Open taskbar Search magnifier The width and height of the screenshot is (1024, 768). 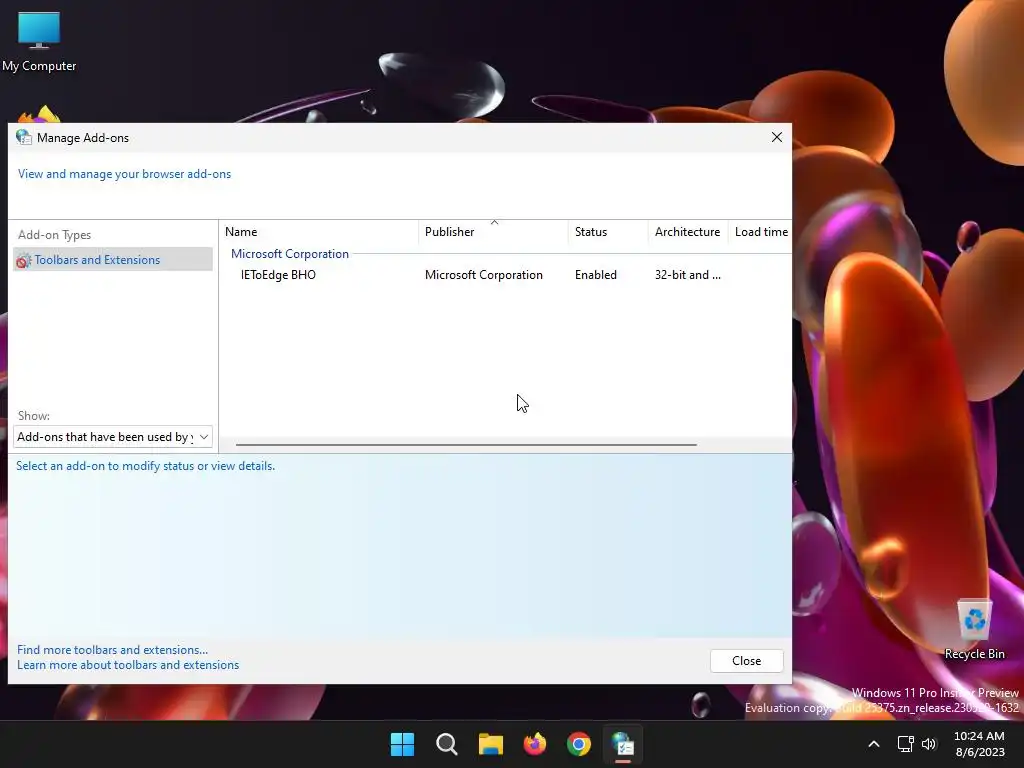447,744
